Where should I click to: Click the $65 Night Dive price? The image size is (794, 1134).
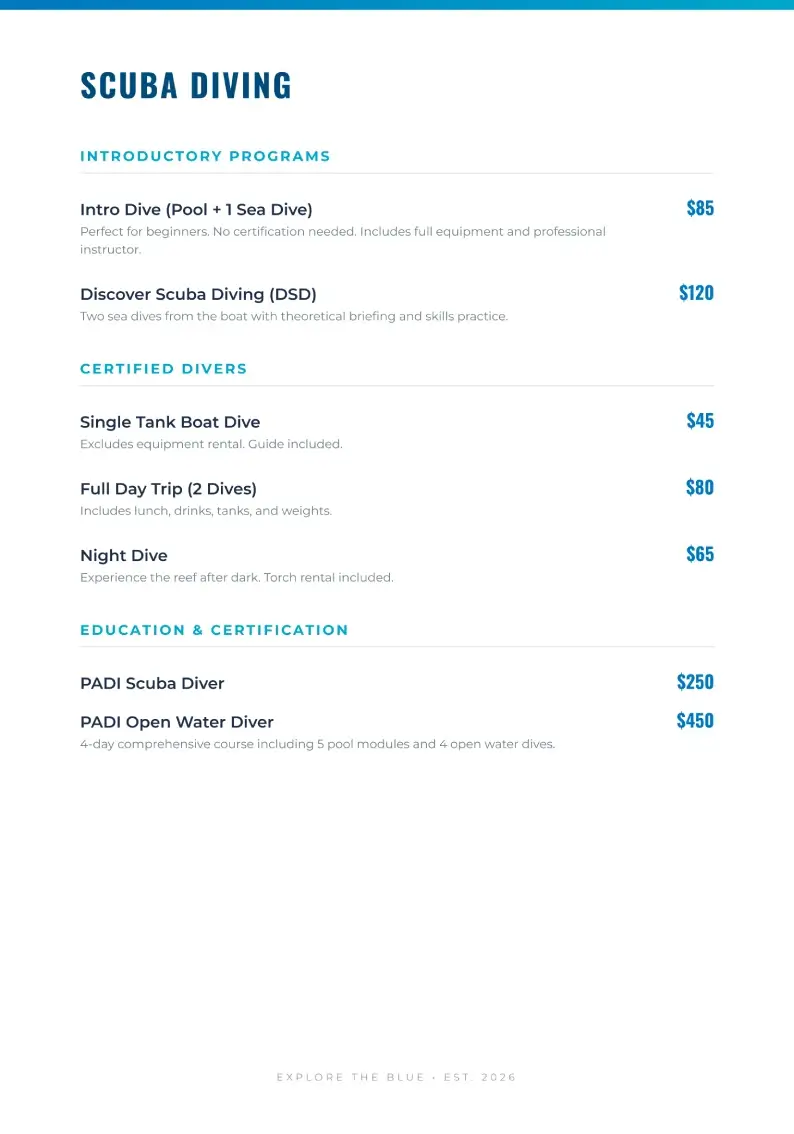click(700, 554)
